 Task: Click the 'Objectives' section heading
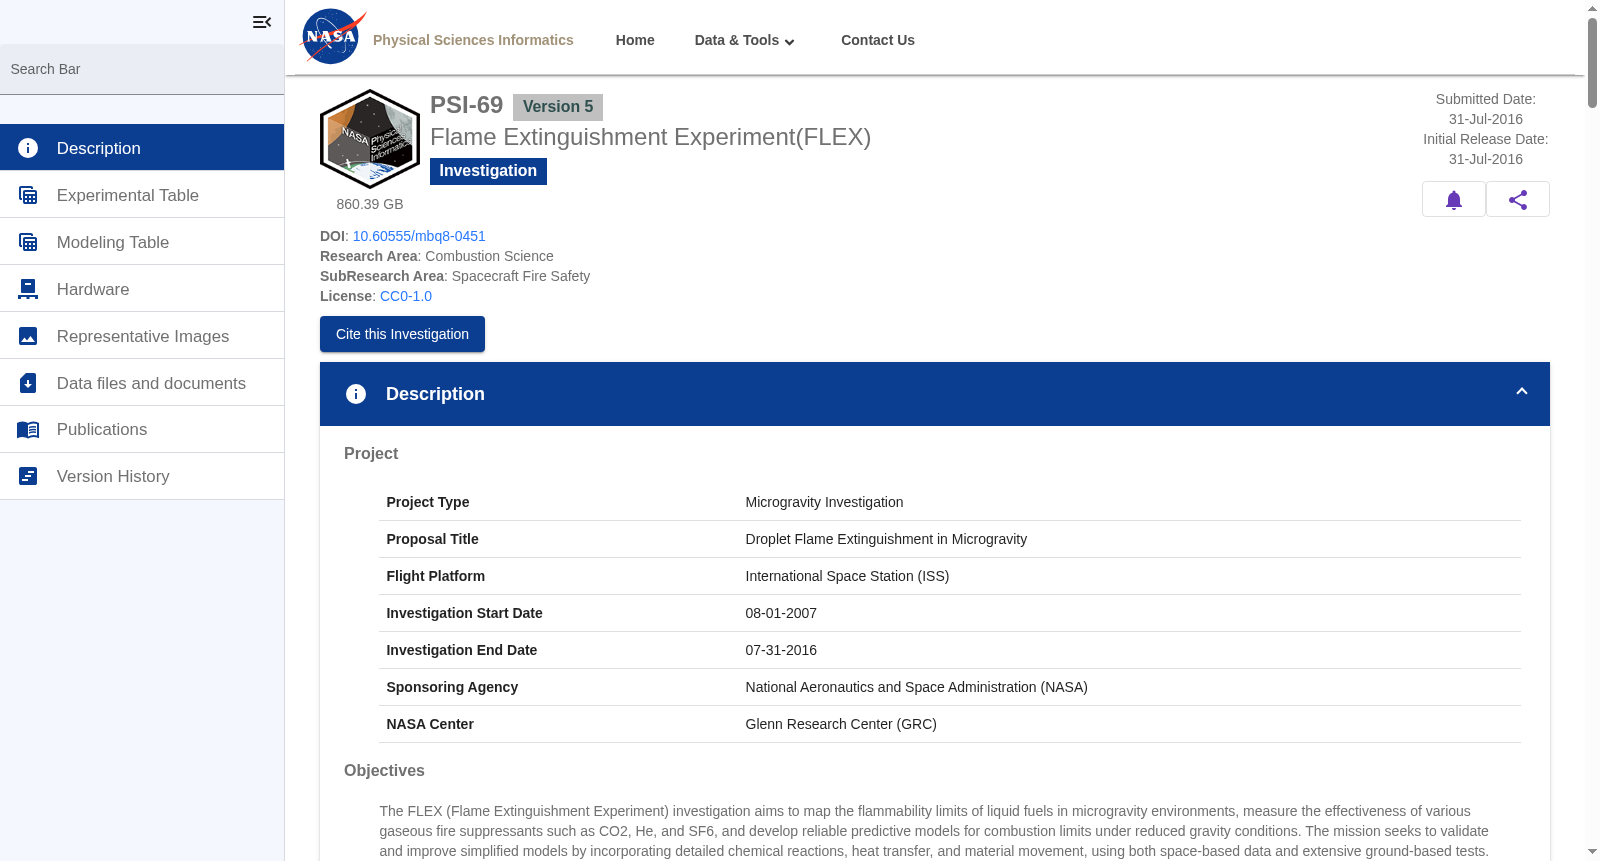click(384, 770)
